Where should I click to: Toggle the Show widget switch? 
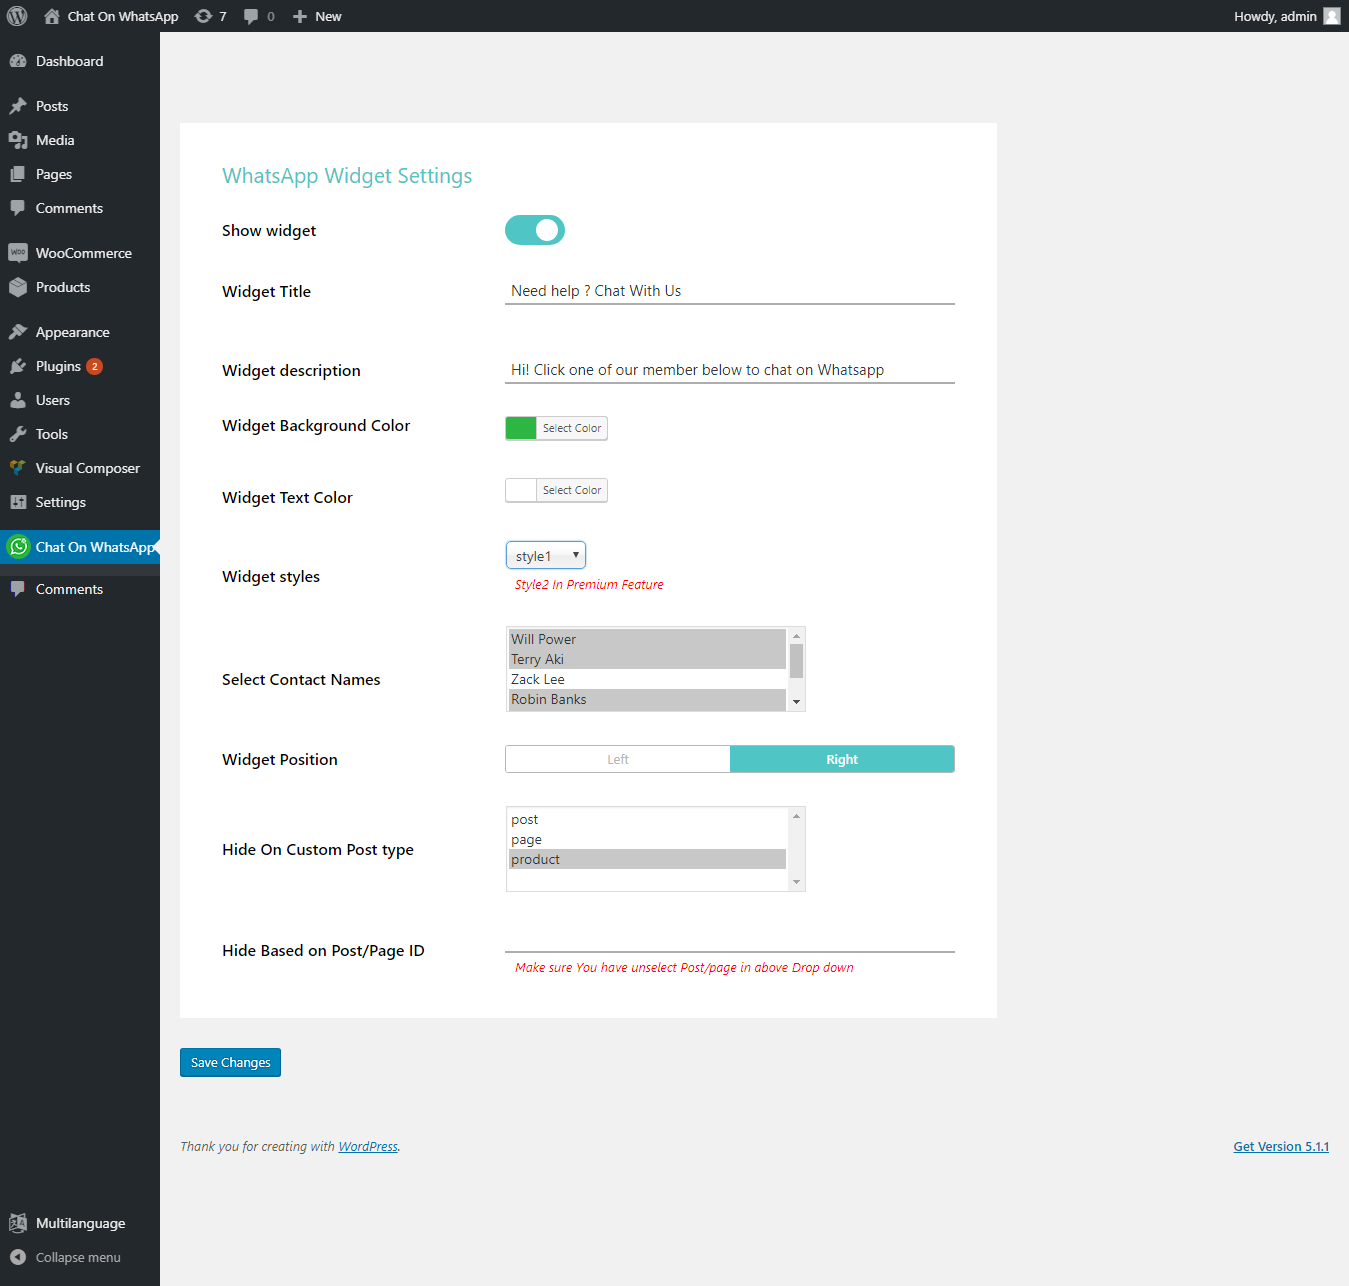coord(535,230)
